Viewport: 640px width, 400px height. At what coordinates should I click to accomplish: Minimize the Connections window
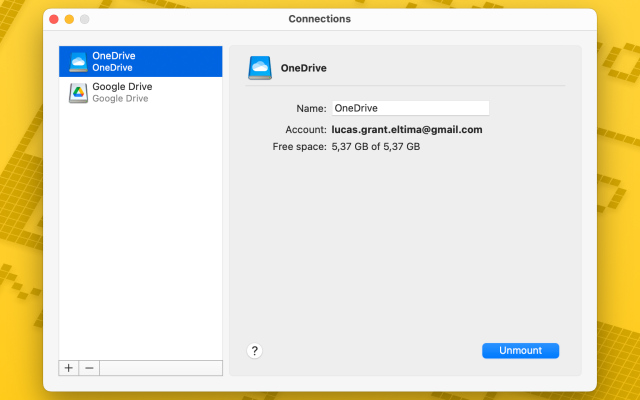point(69,19)
